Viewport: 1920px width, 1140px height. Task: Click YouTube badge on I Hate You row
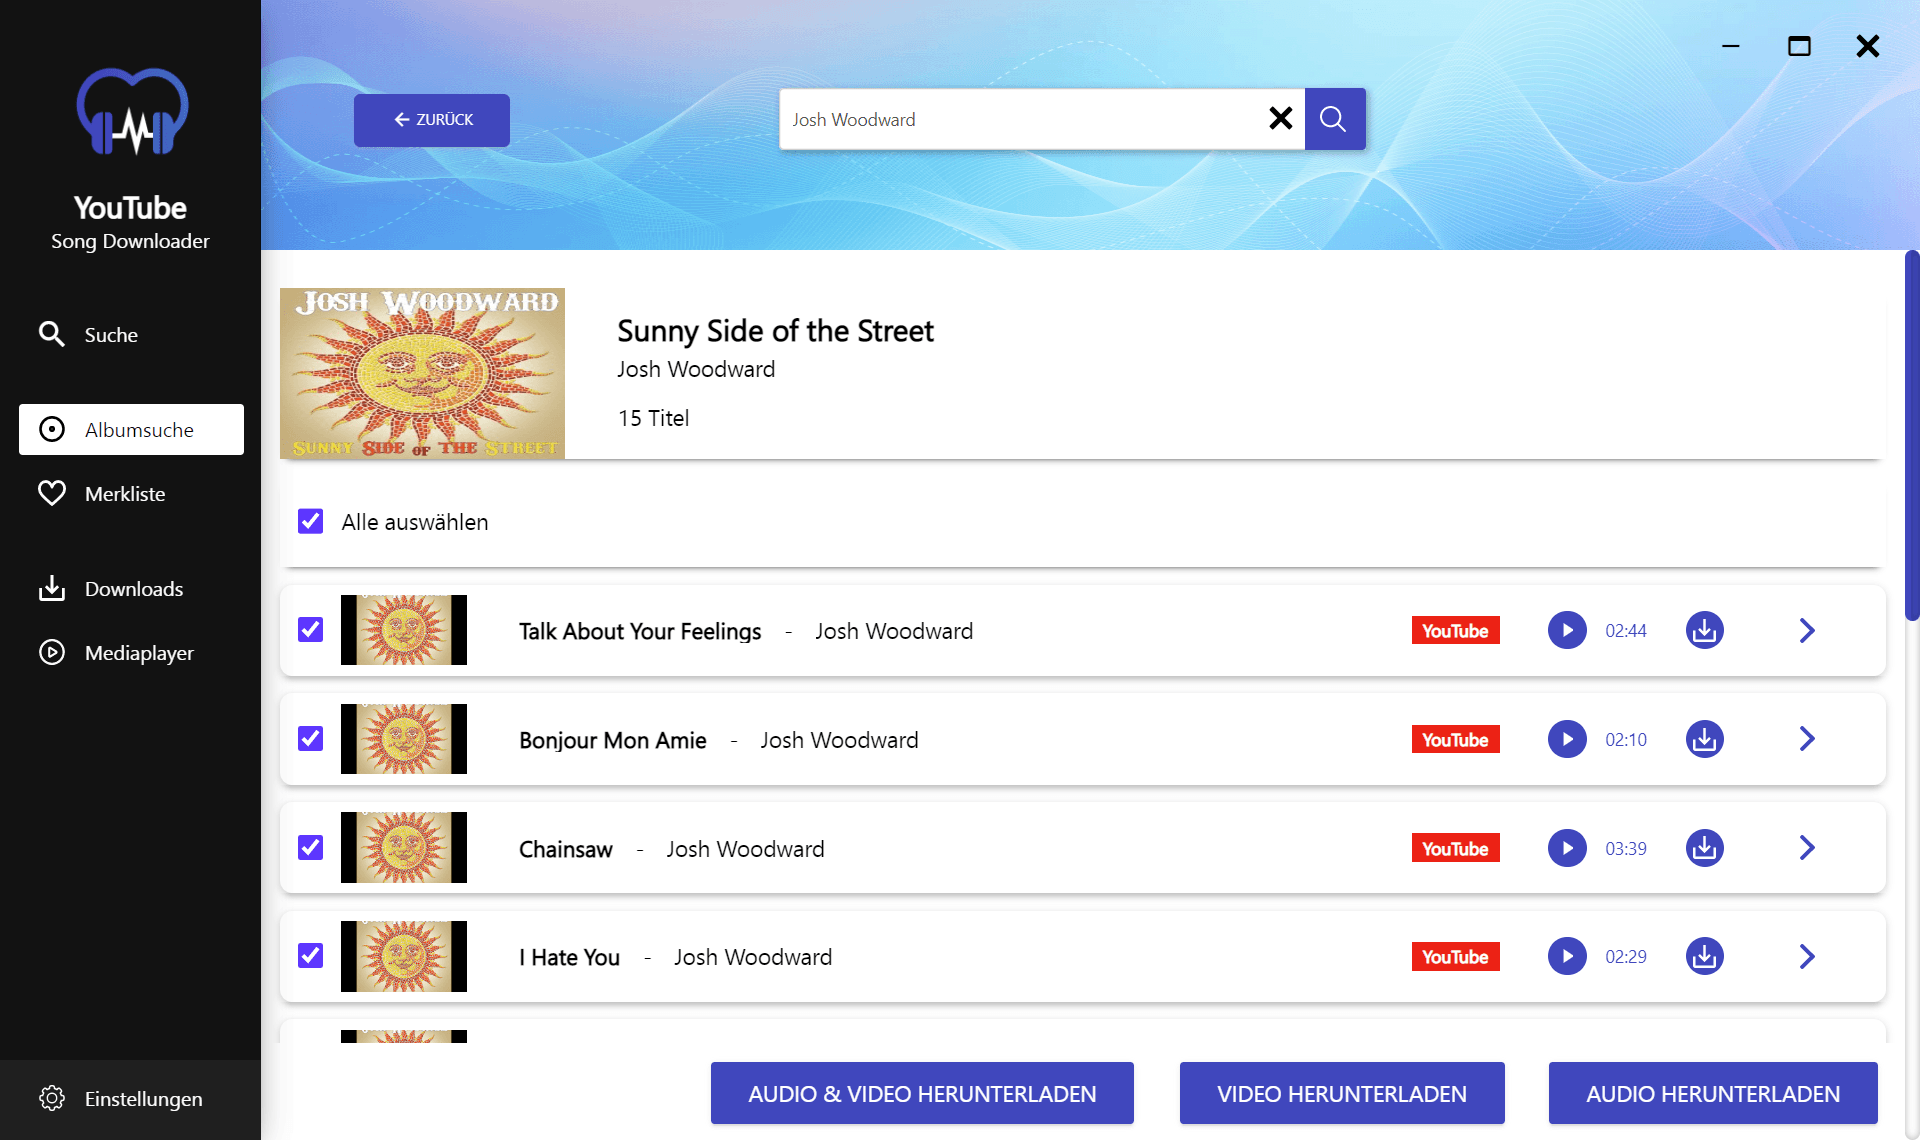(x=1456, y=957)
